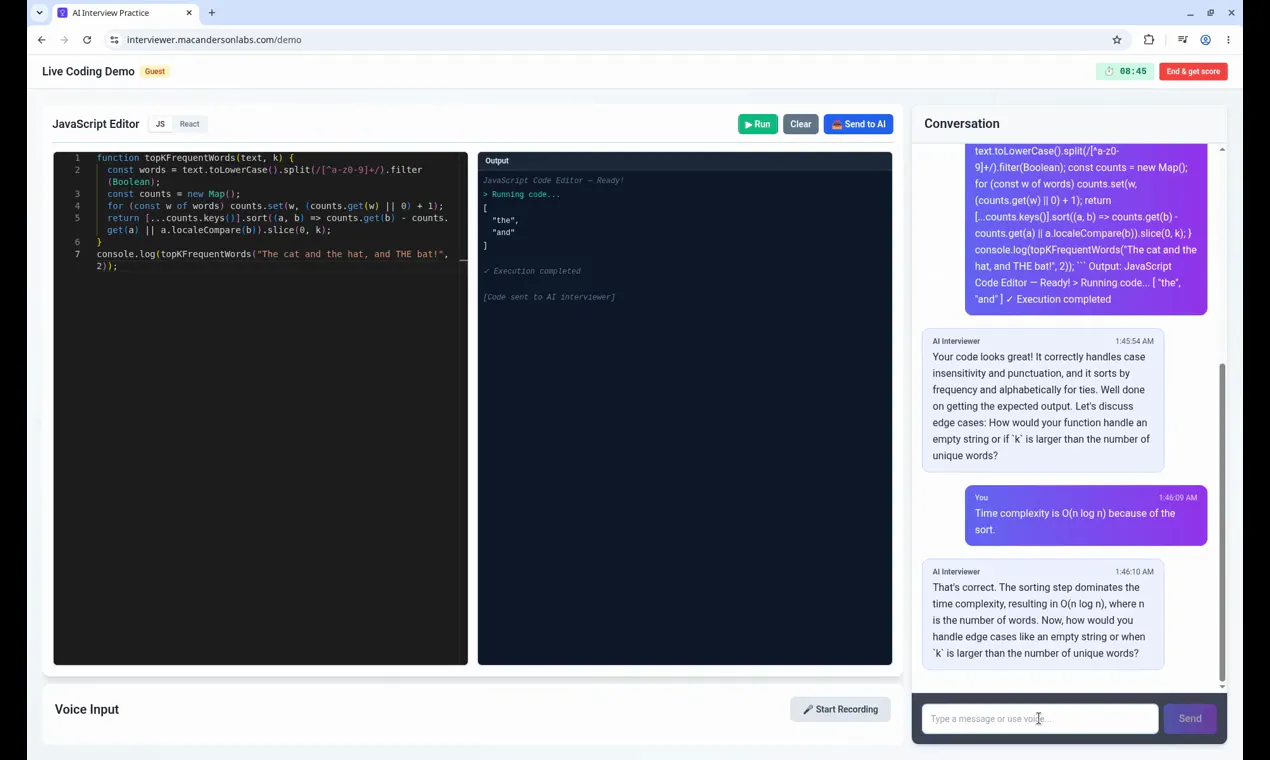Open a new browser tab

click(212, 13)
